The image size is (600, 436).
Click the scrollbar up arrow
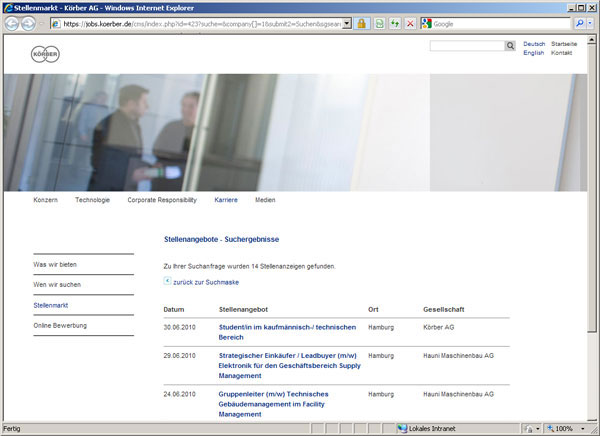(592, 39)
